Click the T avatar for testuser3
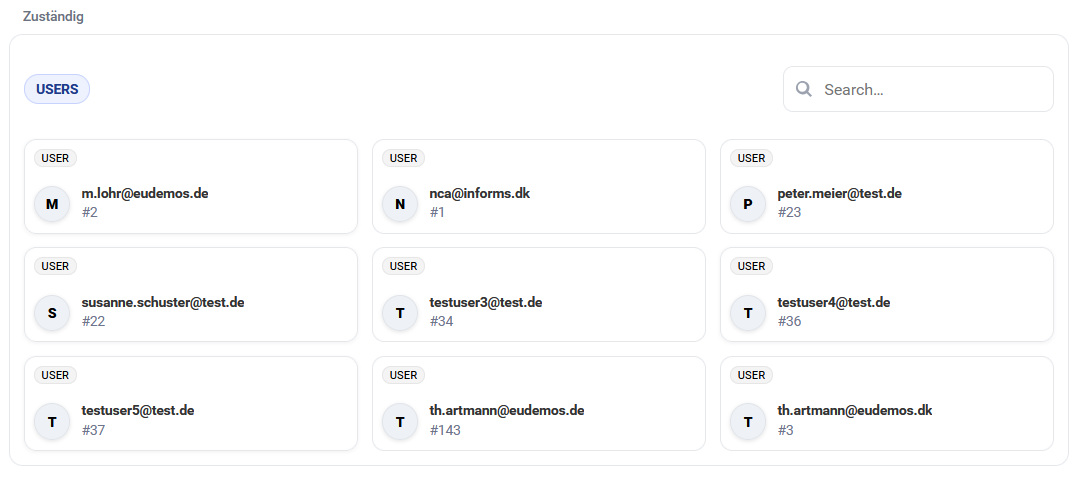The height and width of the screenshot is (479, 1082). pos(400,313)
